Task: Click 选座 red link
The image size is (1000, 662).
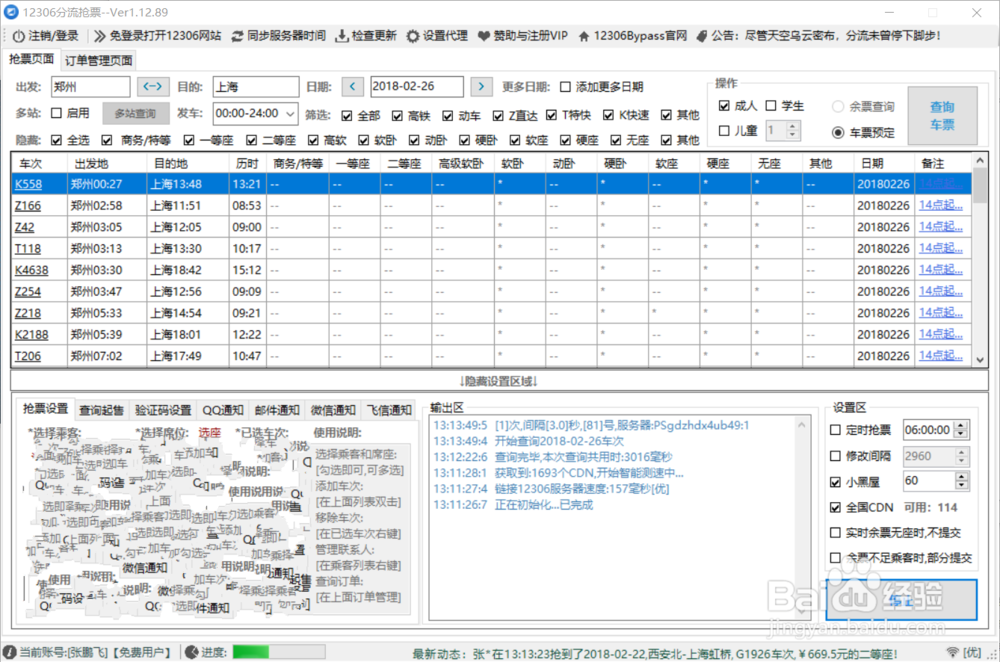Action: coord(209,432)
